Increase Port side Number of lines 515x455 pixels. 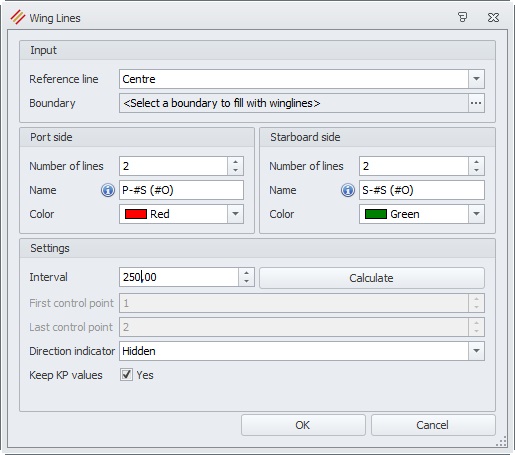click(x=236, y=162)
